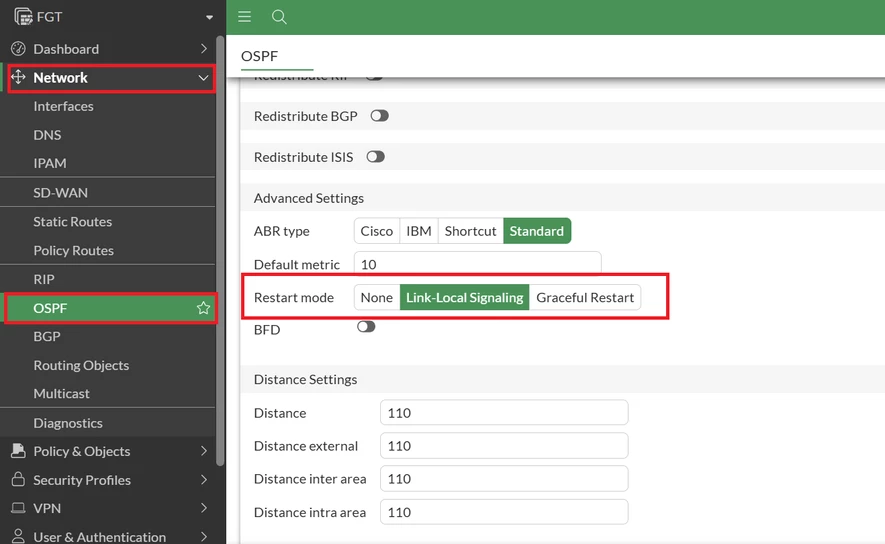
Task: Select the OSPF page tab
Action: [x=260, y=56]
